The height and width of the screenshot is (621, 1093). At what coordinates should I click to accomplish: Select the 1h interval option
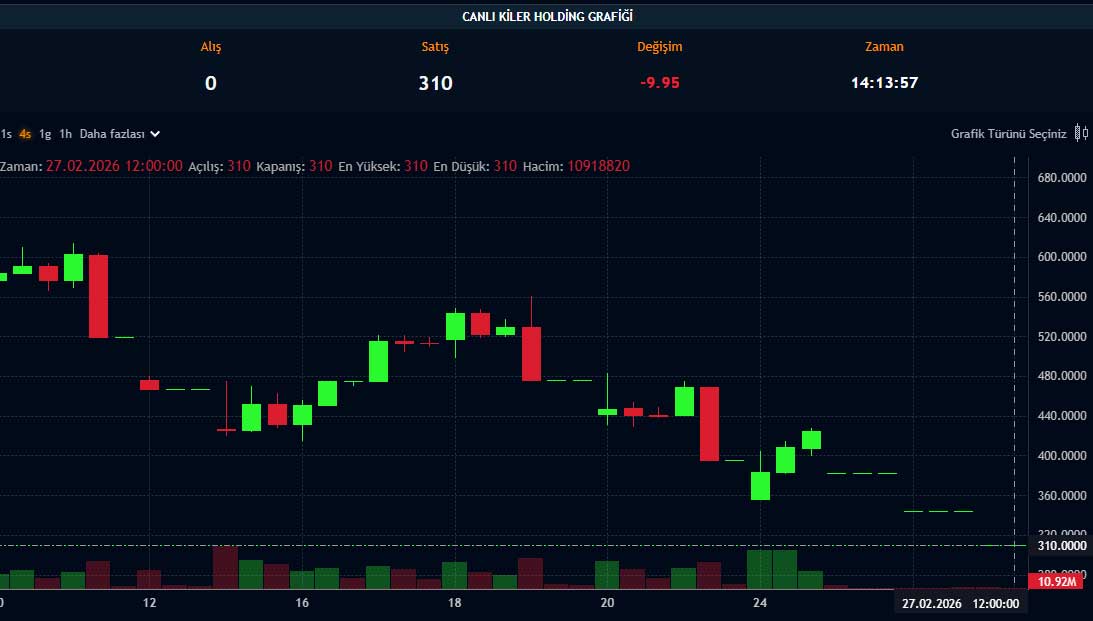pyautogui.click(x=65, y=133)
